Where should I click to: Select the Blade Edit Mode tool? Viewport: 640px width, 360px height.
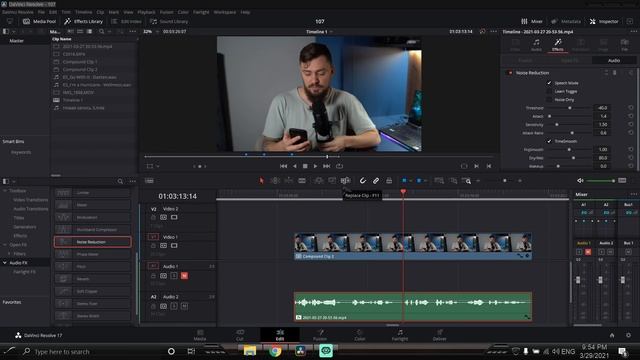click(x=302, y=180)
